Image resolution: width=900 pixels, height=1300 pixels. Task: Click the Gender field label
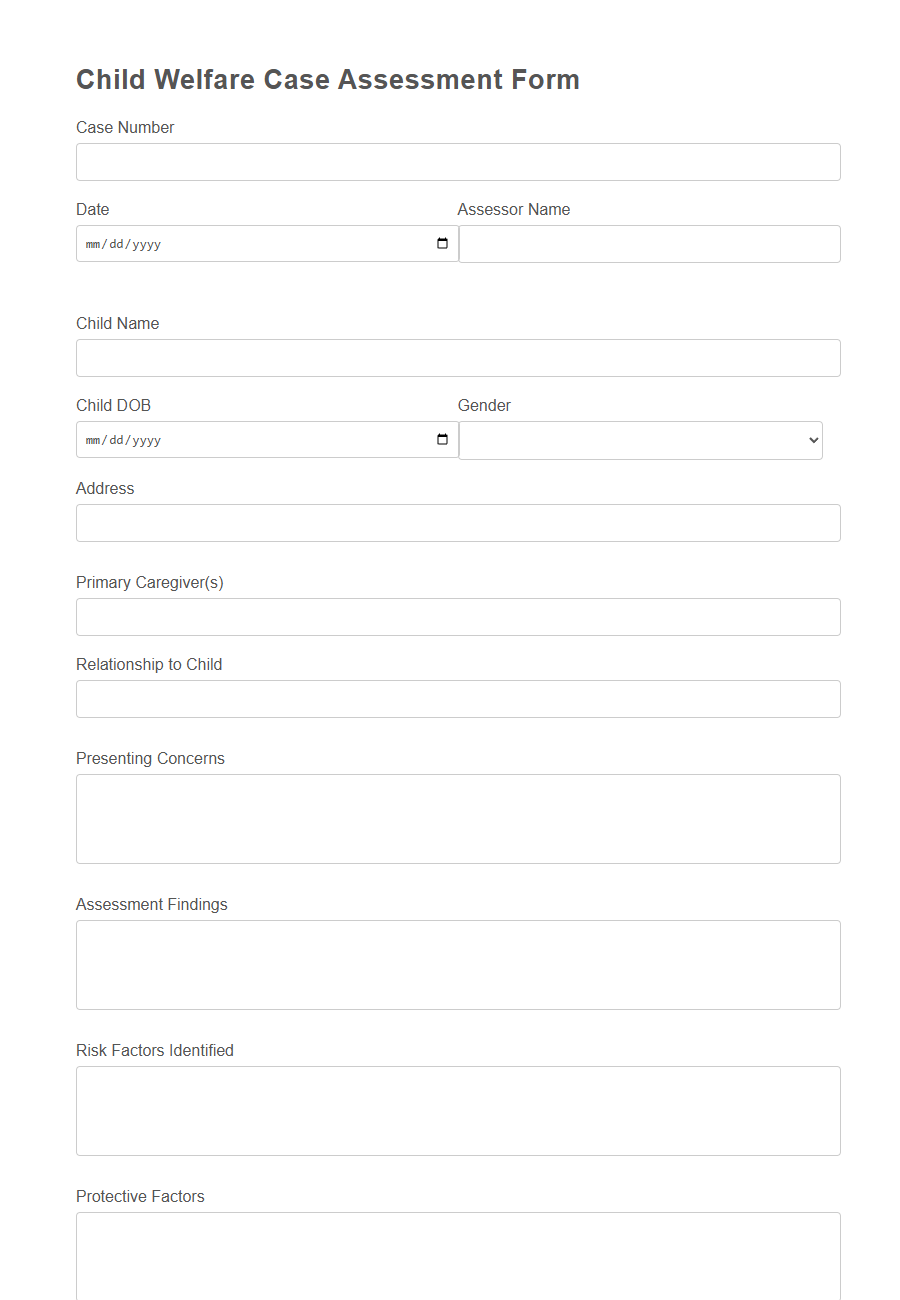pos(484,405)
